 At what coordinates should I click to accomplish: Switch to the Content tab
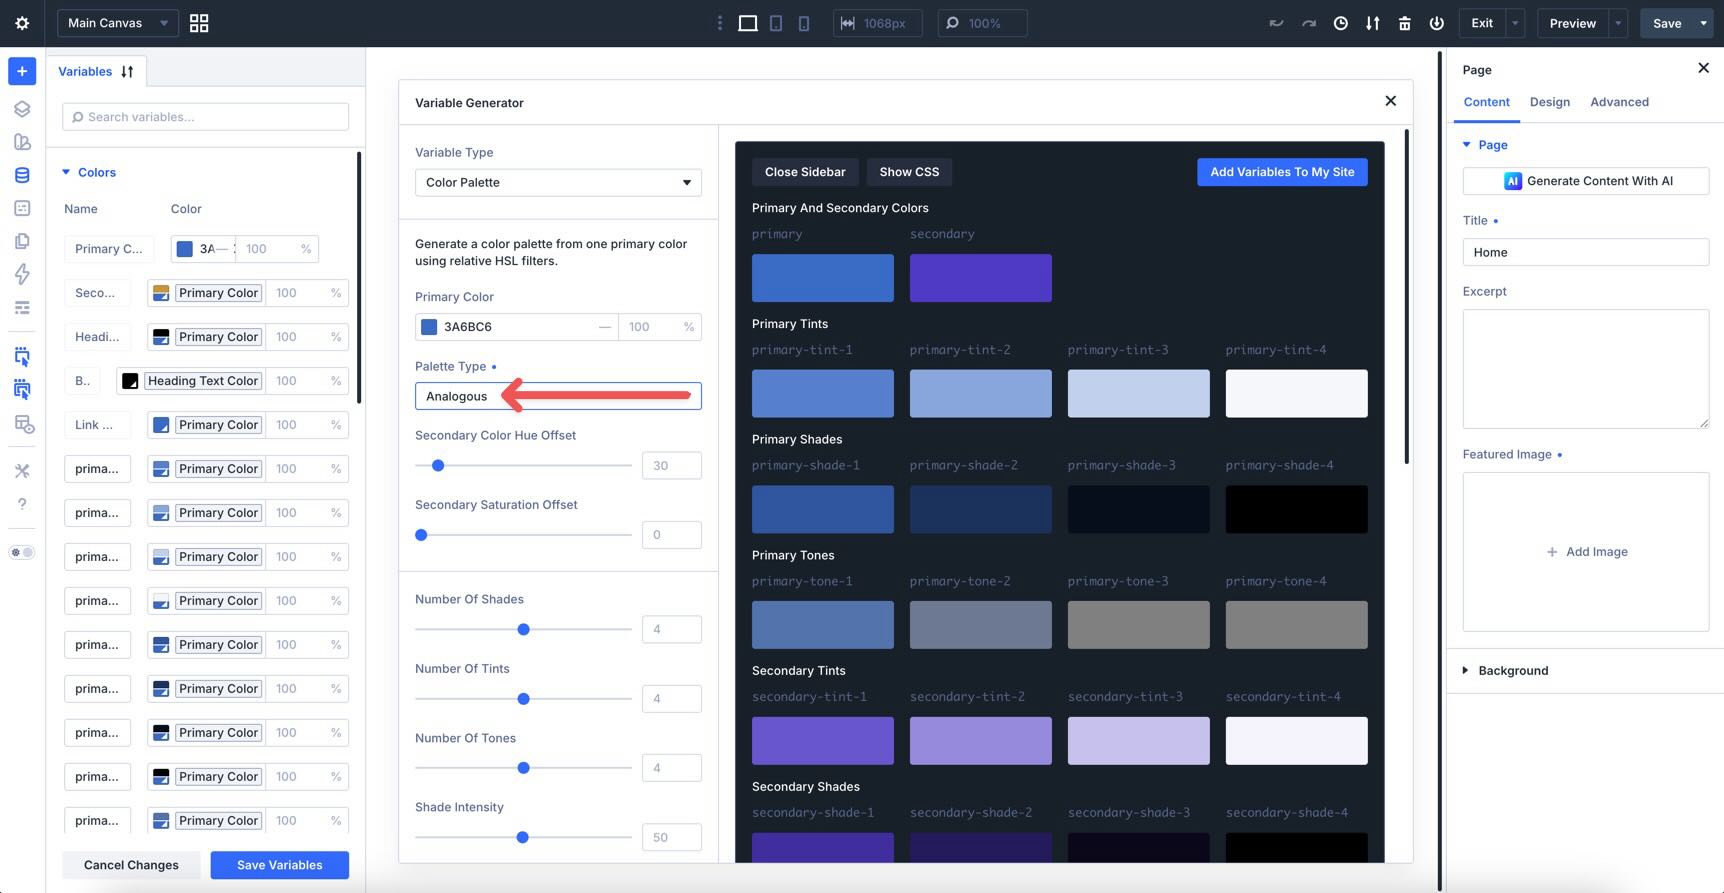coord(1486,102)
